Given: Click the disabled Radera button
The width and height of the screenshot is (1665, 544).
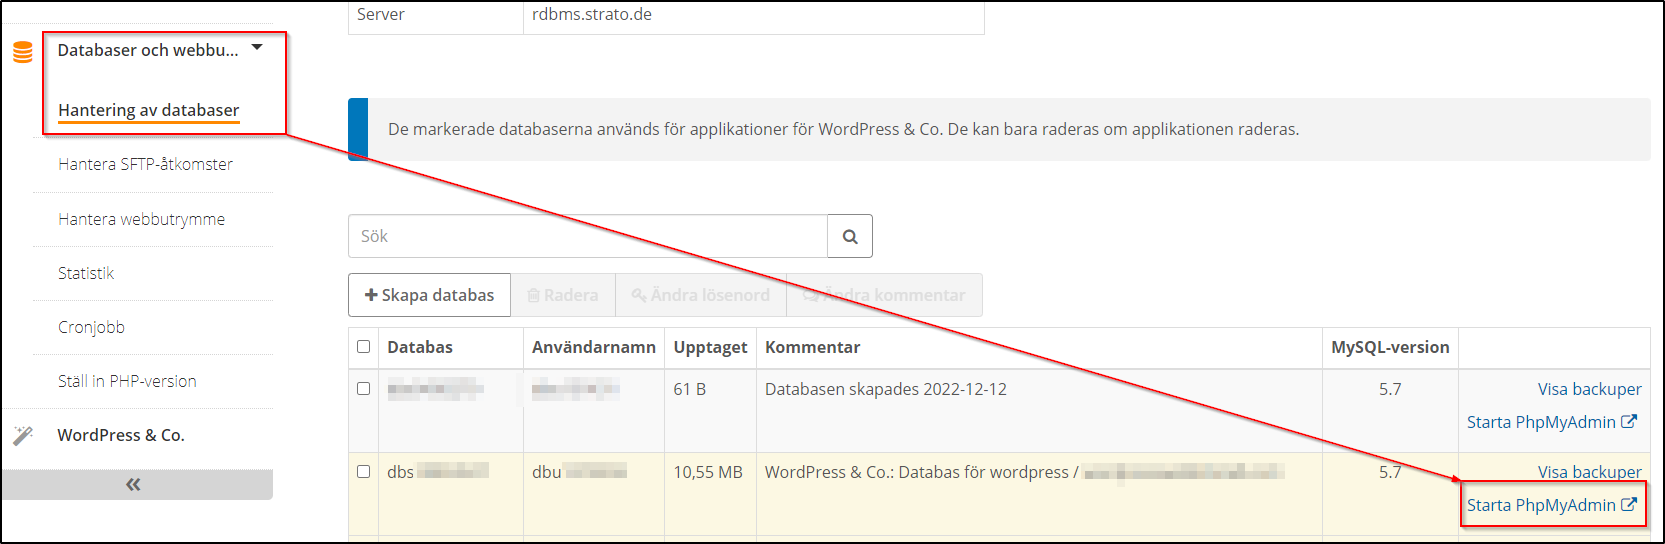Looking at the screenshot, I should tap(563, 295).
